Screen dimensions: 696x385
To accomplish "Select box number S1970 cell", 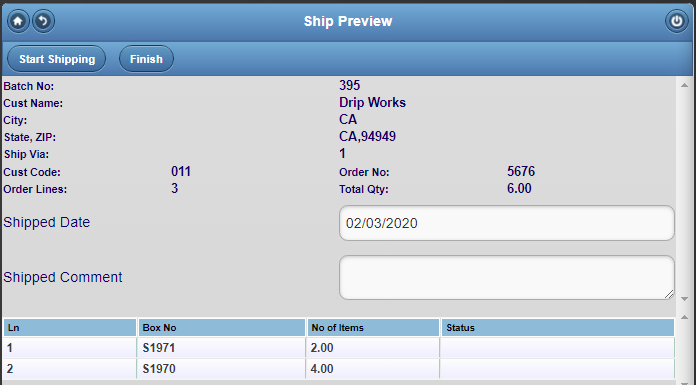I will 221,369.
